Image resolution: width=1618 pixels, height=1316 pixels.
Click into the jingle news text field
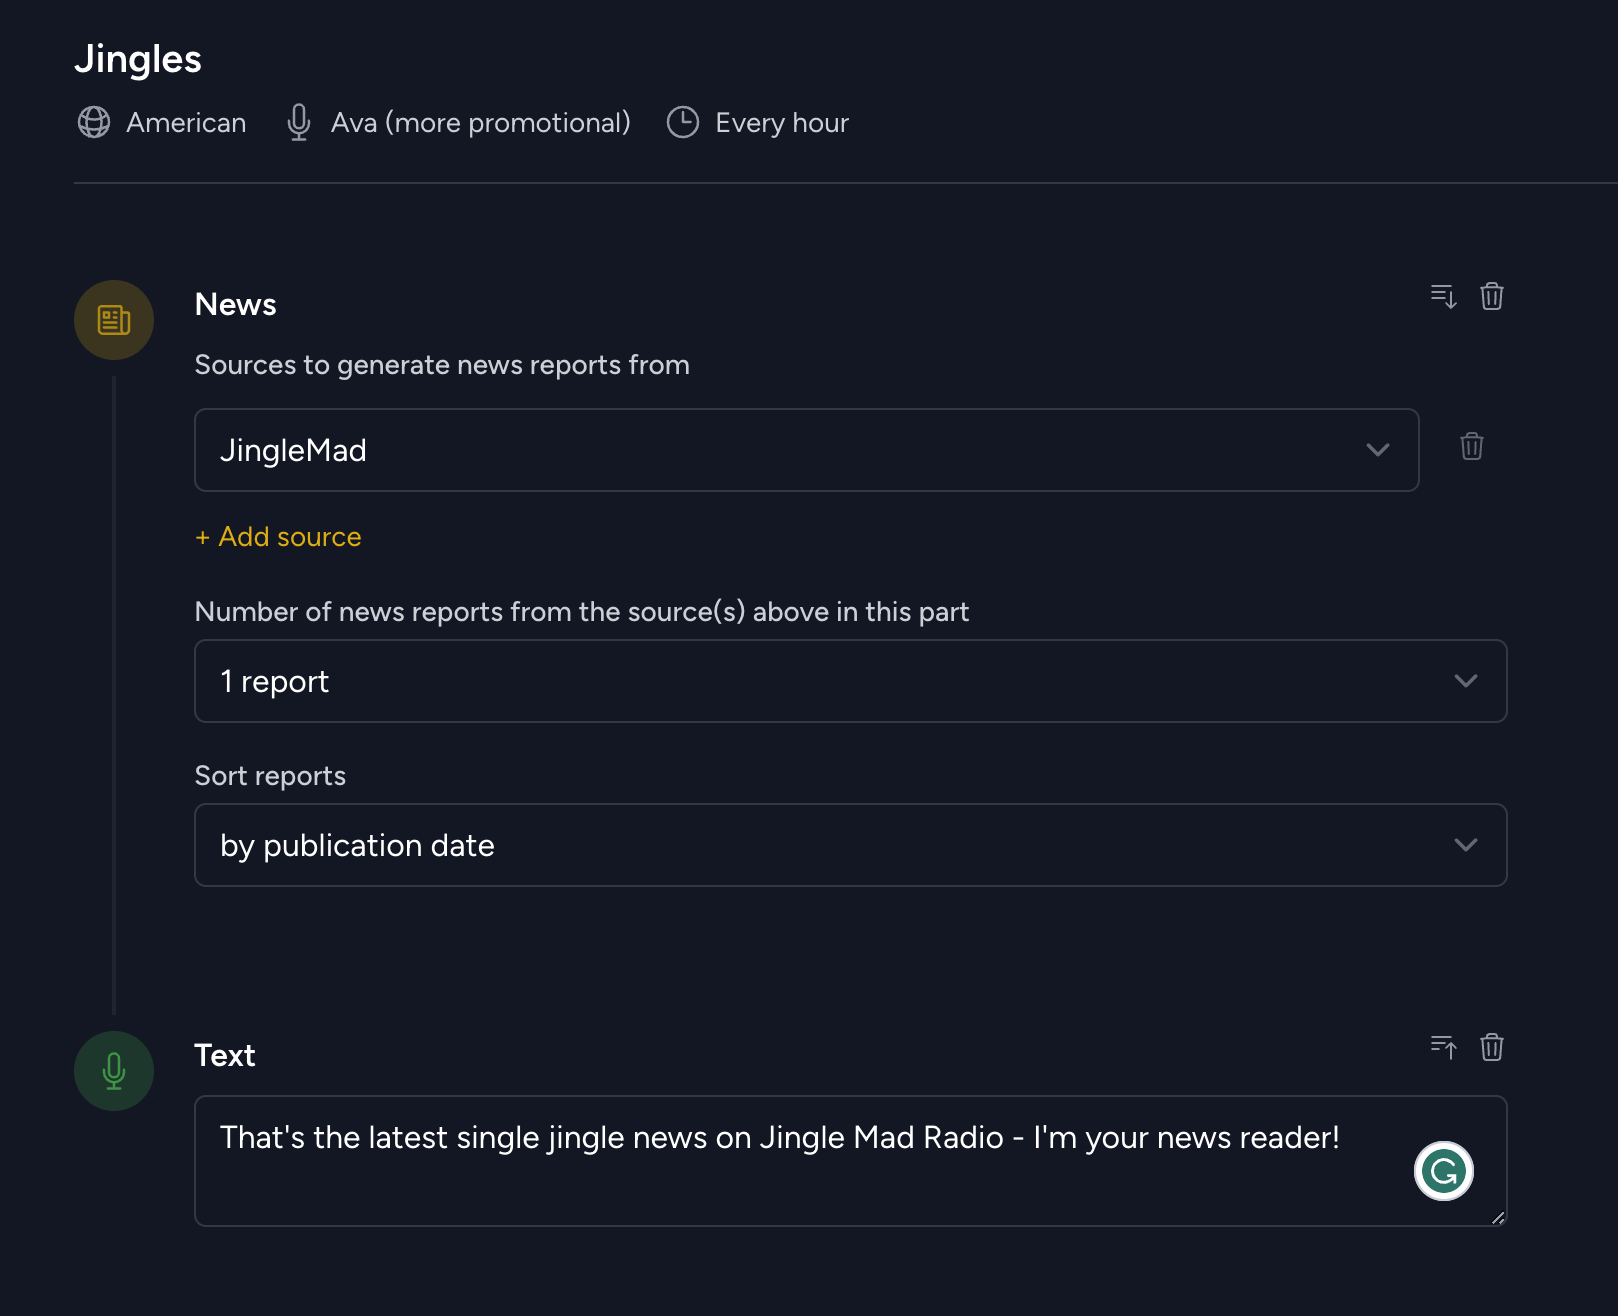[851, 1161]
